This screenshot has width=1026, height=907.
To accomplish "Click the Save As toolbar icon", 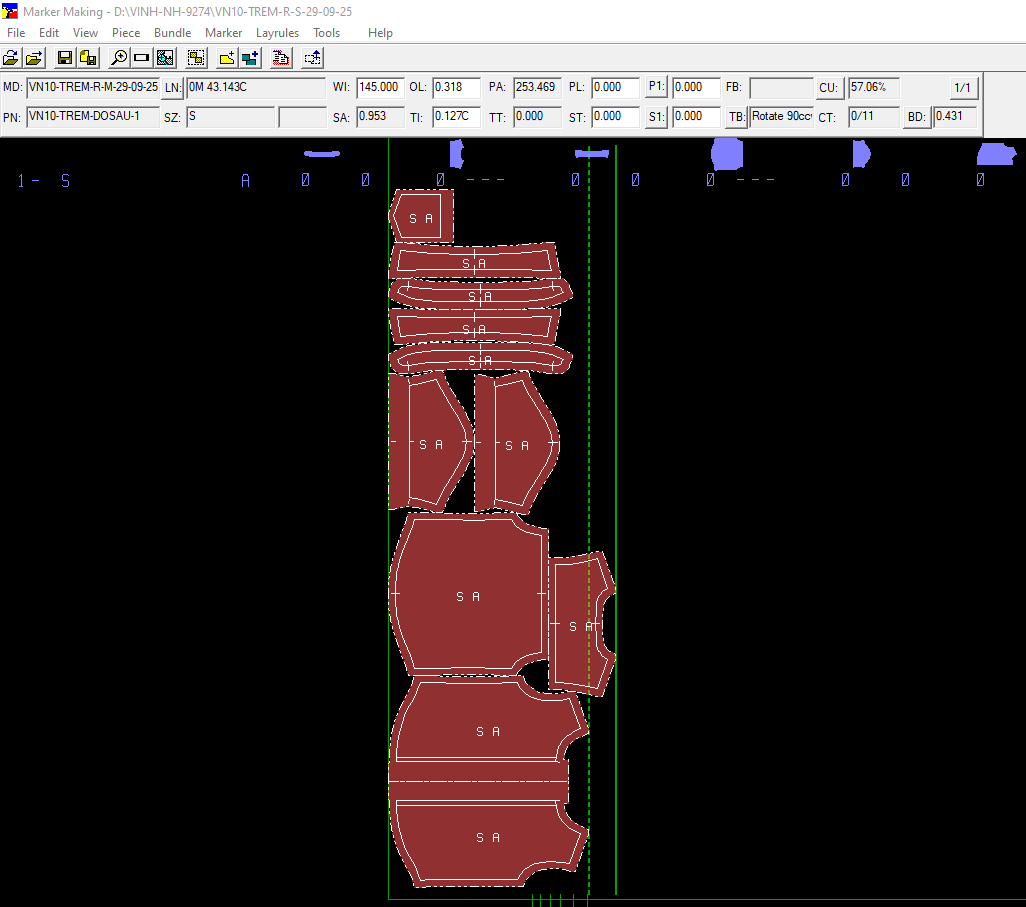I will click(88, 58).
